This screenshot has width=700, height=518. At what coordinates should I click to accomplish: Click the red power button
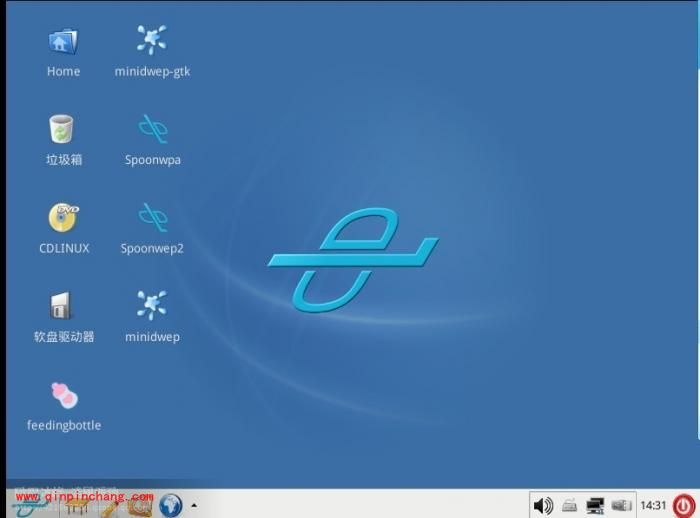coord(684,506)
